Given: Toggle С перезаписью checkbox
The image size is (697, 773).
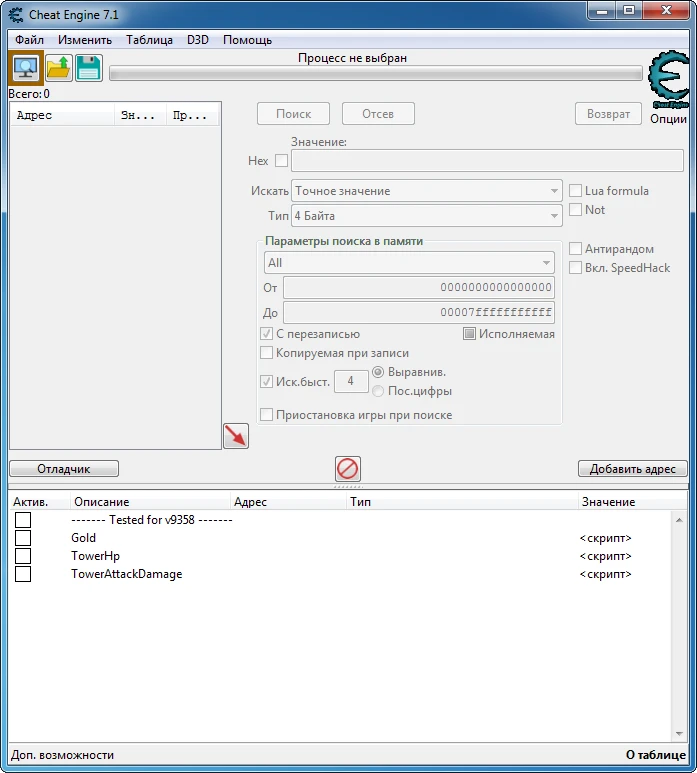Looking at the screenshot, I should (266, 334).
